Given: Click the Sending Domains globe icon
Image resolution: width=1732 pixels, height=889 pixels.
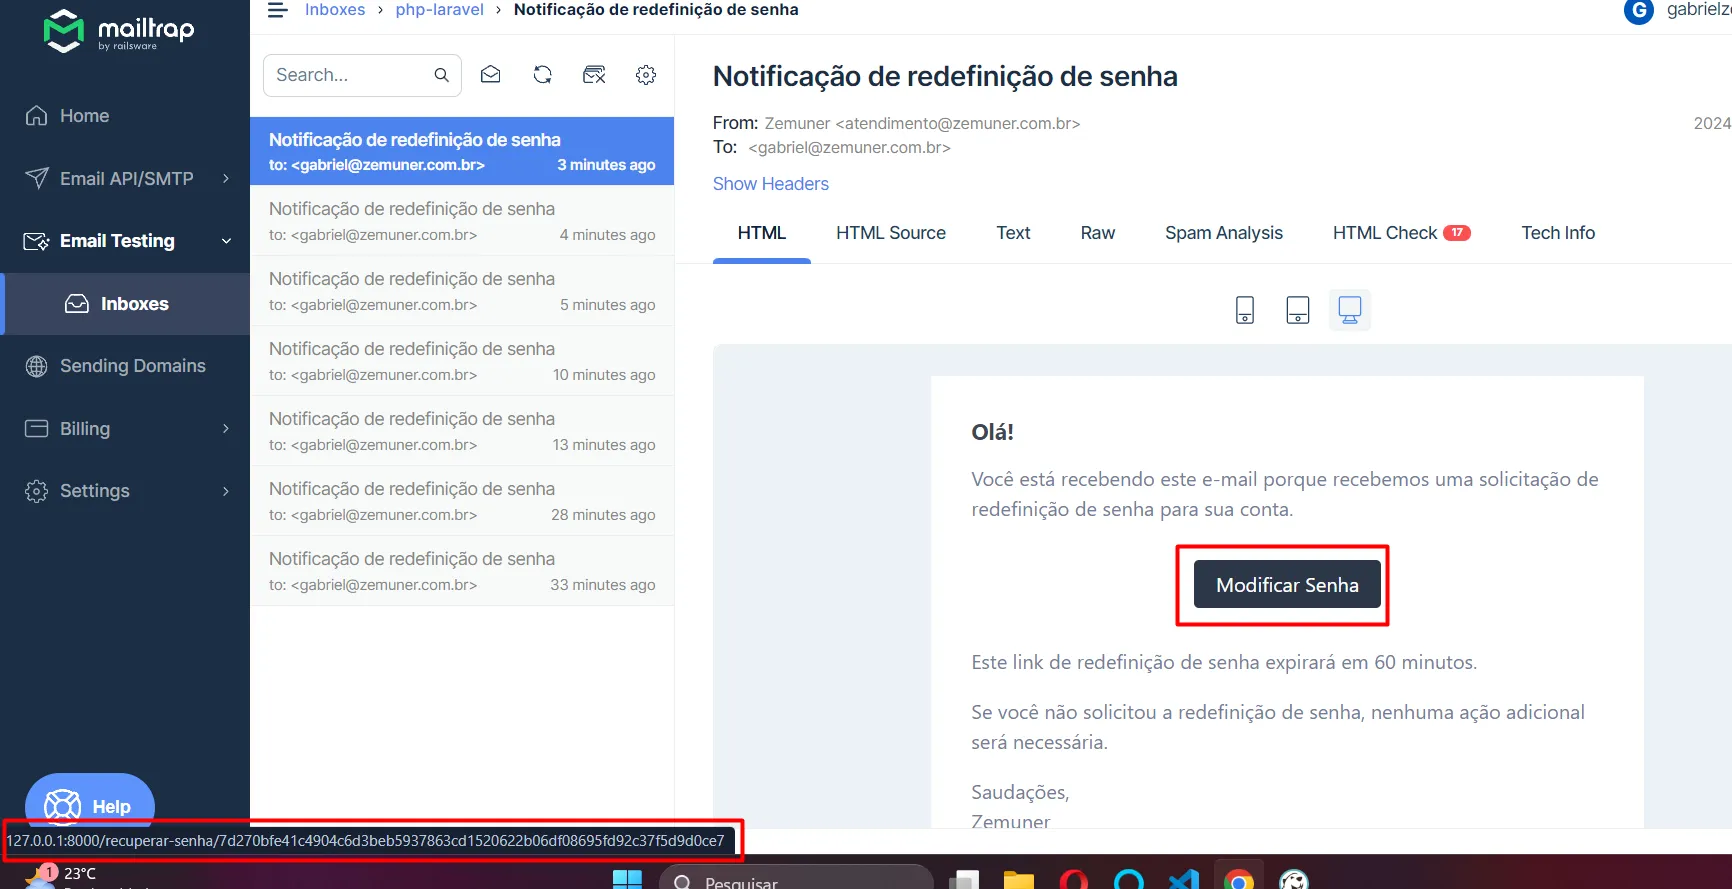Looking at the screenshot, I should (x=36, y=366).
